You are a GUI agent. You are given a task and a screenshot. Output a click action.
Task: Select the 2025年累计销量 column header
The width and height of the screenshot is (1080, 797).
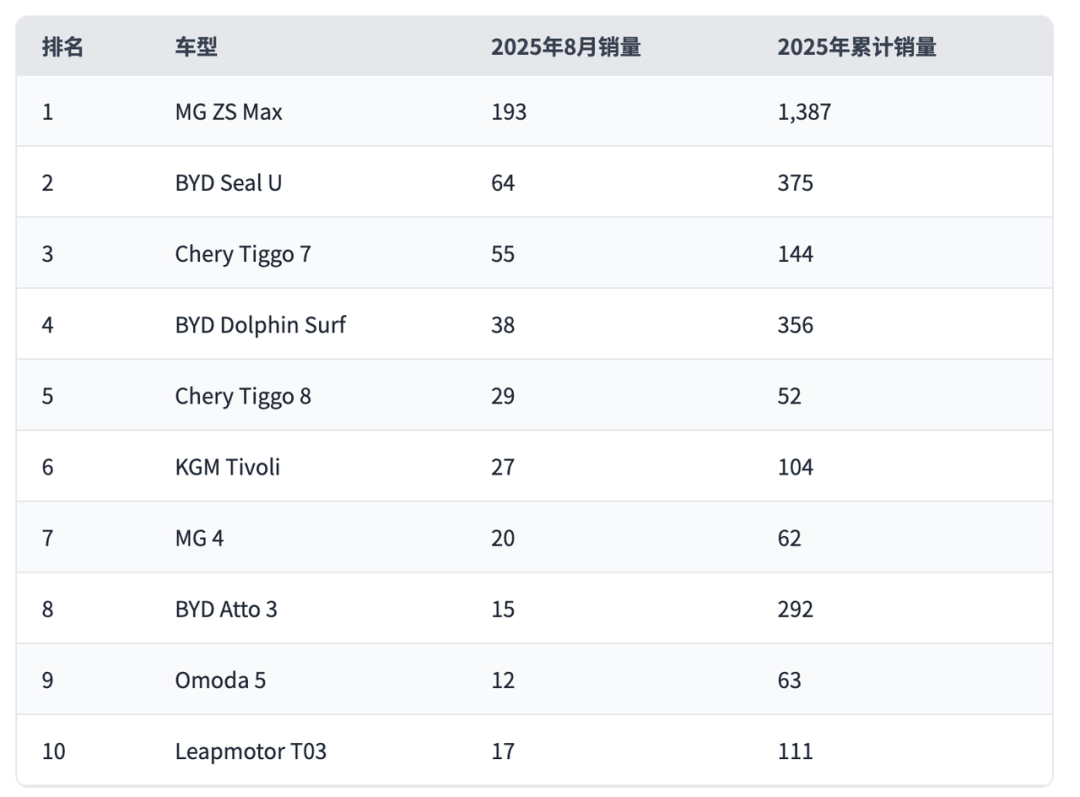tap(857, 47)
